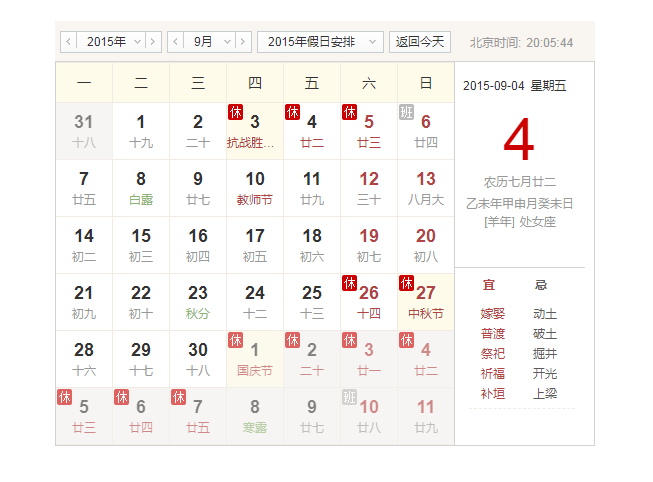The width and height of the screenshot is (653, 482).
Task: Select September 3 抗战胜利 holiday
Action: point(255,131)
